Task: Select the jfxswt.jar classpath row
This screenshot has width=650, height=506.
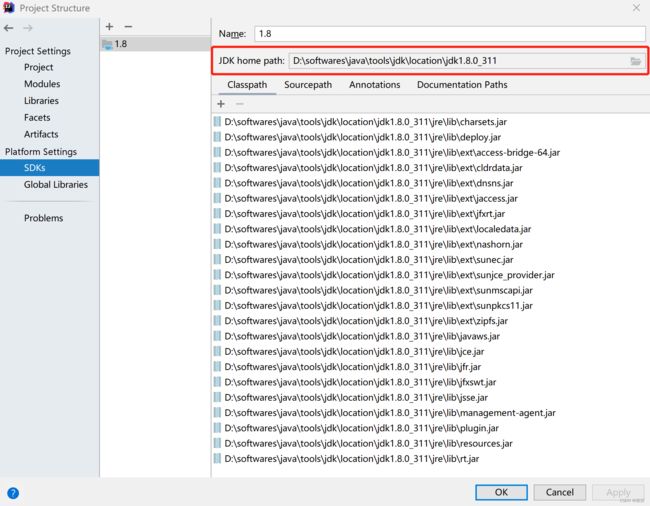Action: [430, 383]
